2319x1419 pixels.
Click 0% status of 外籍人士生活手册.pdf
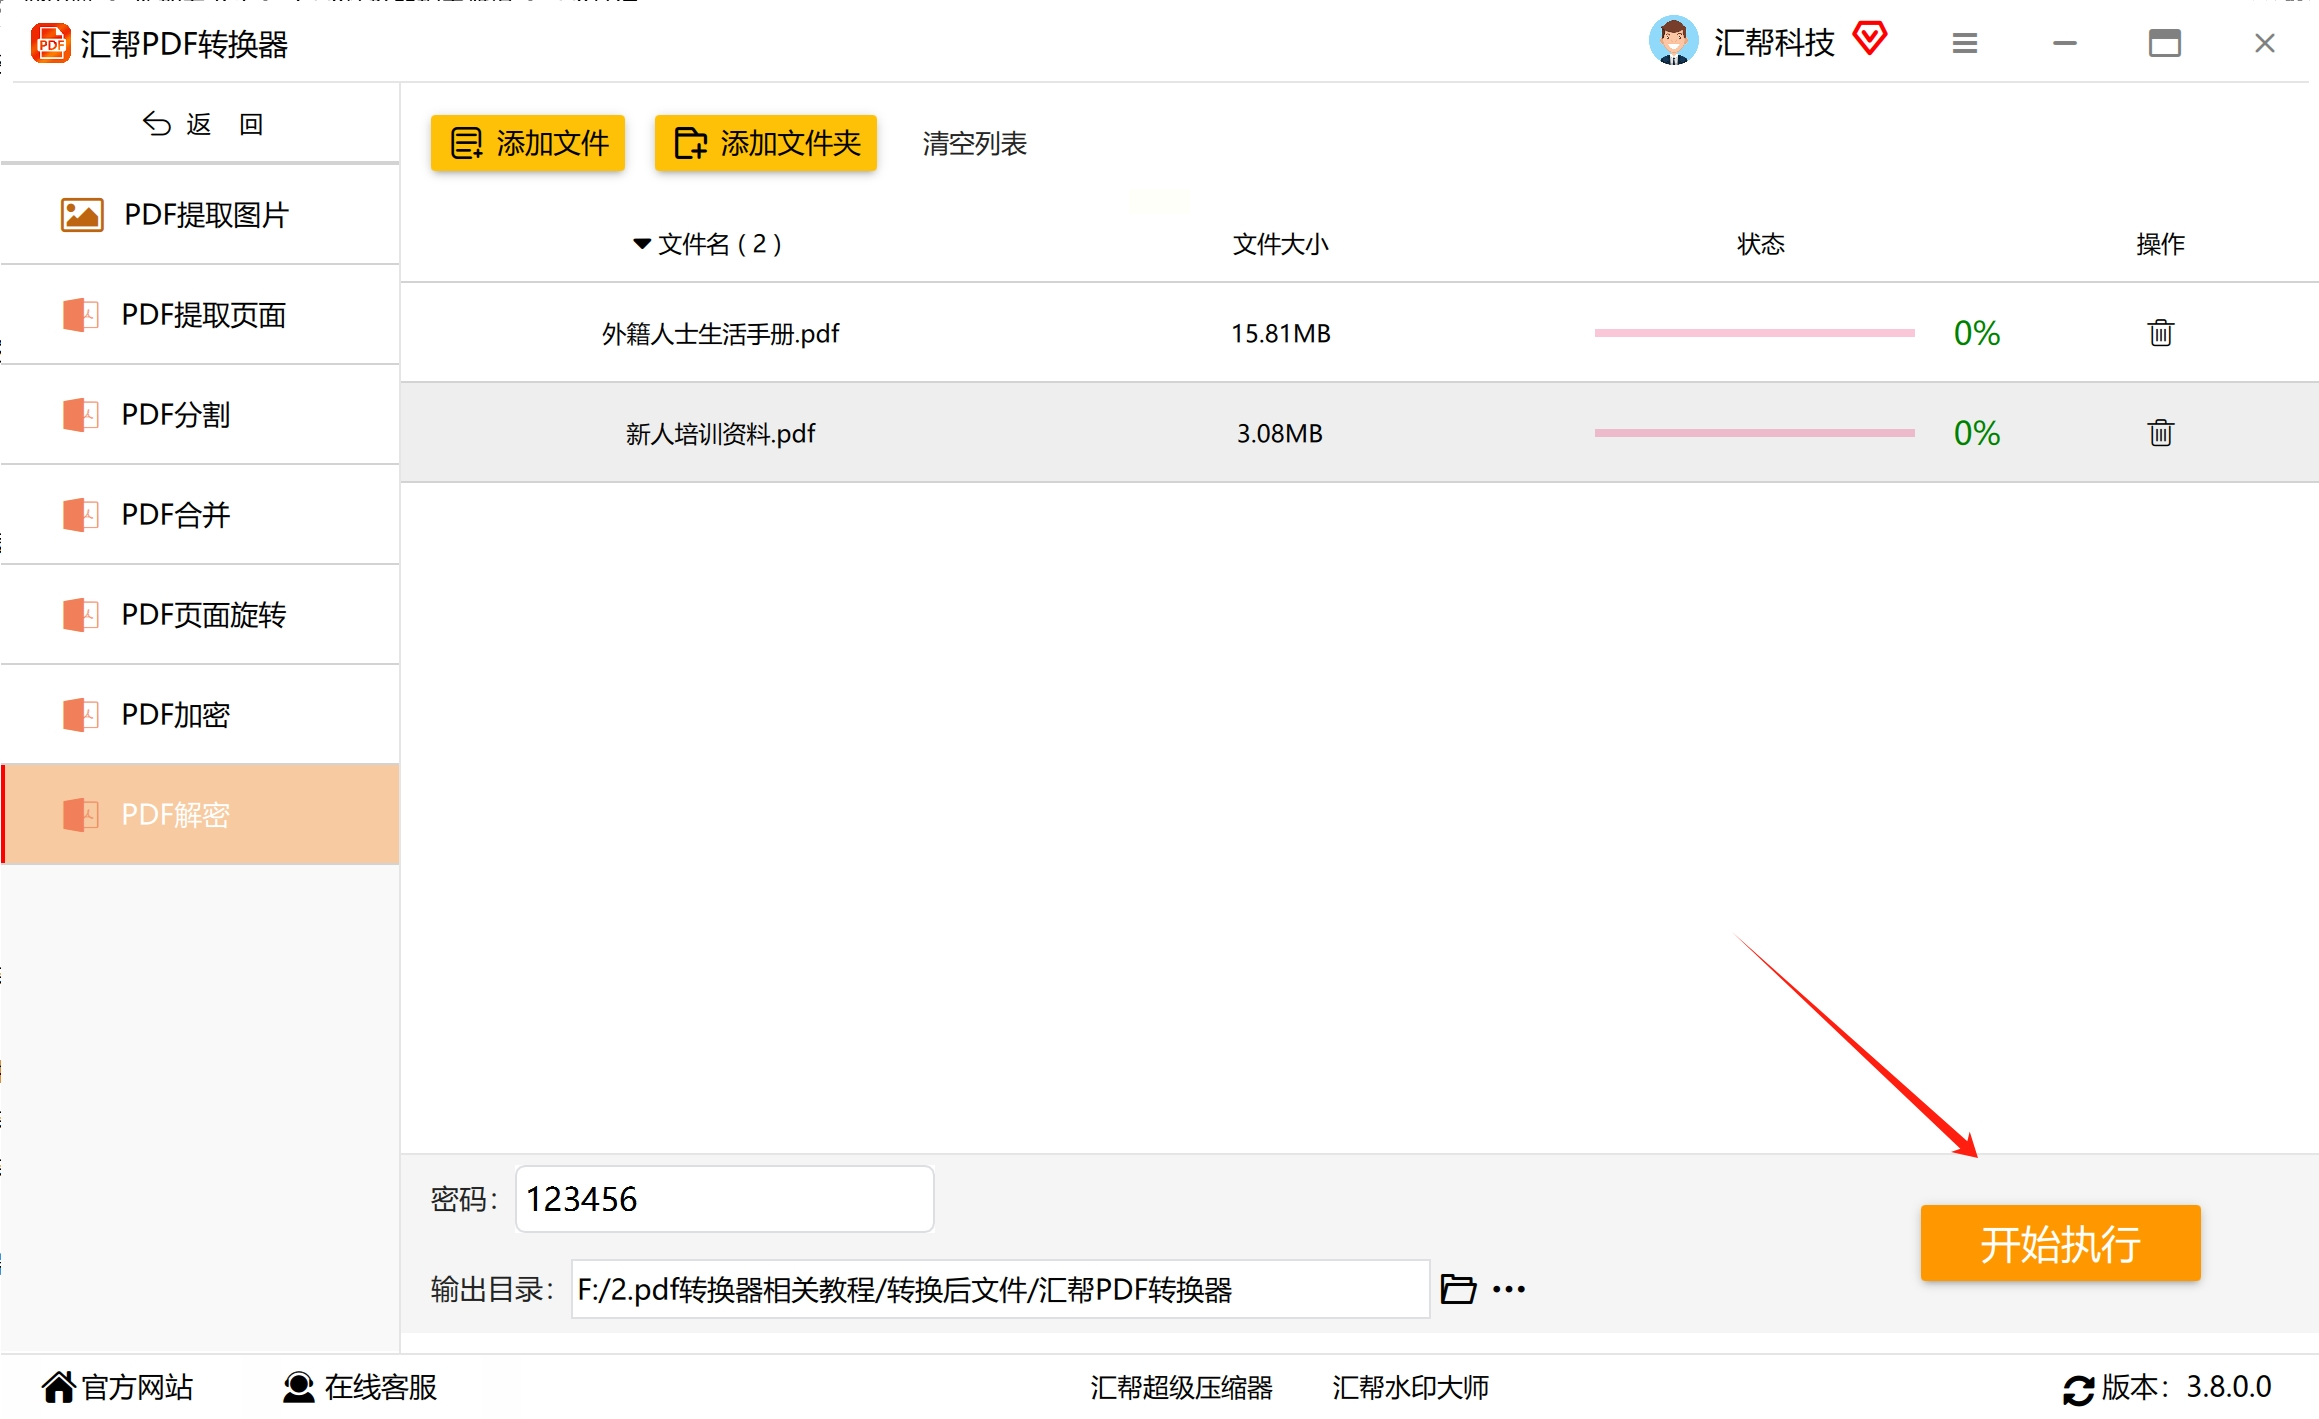[1976, 333]
